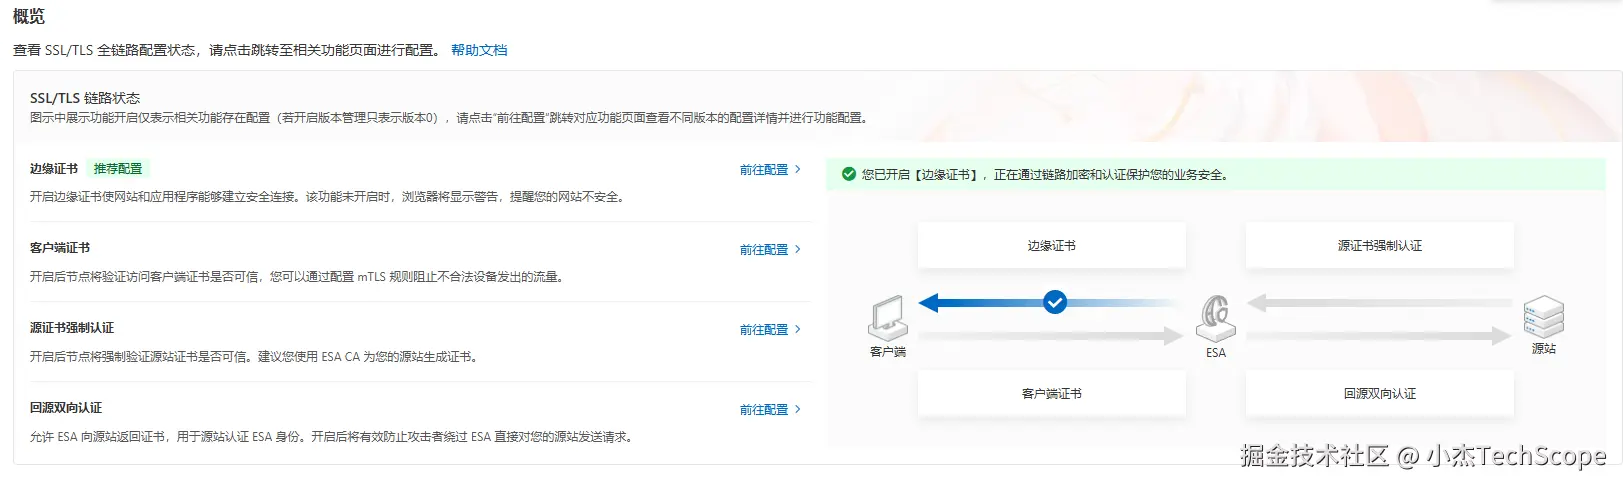The height and width of the screenshot is (487, 1623).
Task: Click the 您已开启【边缘证书】 status message
Action: 1045,175
